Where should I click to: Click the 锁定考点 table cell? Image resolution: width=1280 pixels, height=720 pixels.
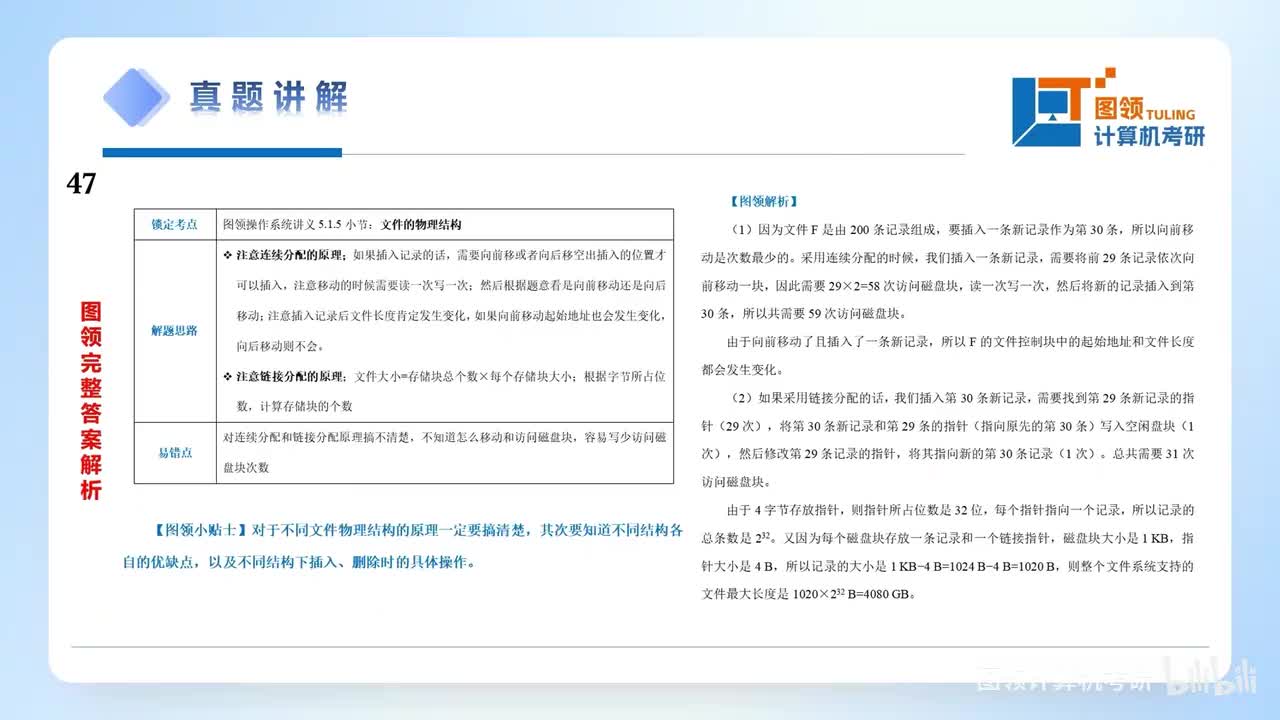pos(175,224)
